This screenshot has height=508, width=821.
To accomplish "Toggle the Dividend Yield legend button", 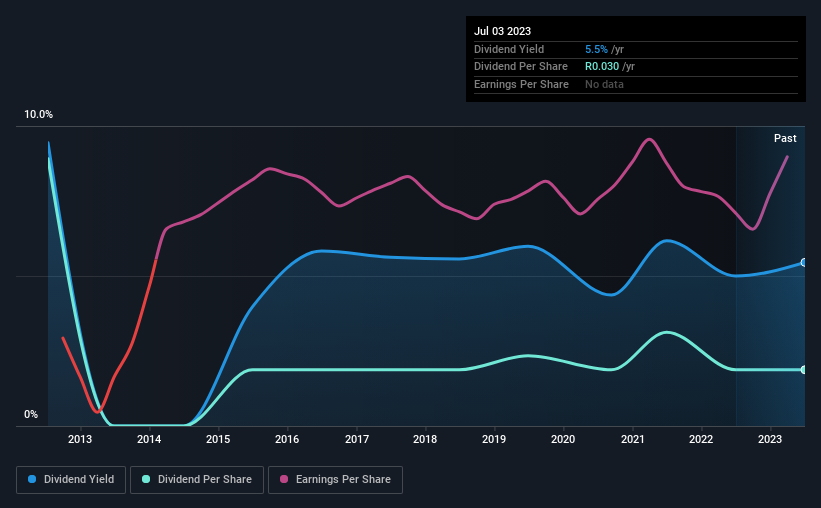I will tap(71, 480).
